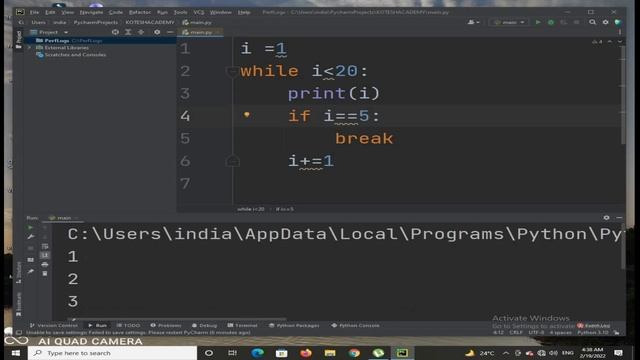The image size is (640, 360).
Task: Click Select Opened File locate icon in Project panel
Action: tap(116, 32)
